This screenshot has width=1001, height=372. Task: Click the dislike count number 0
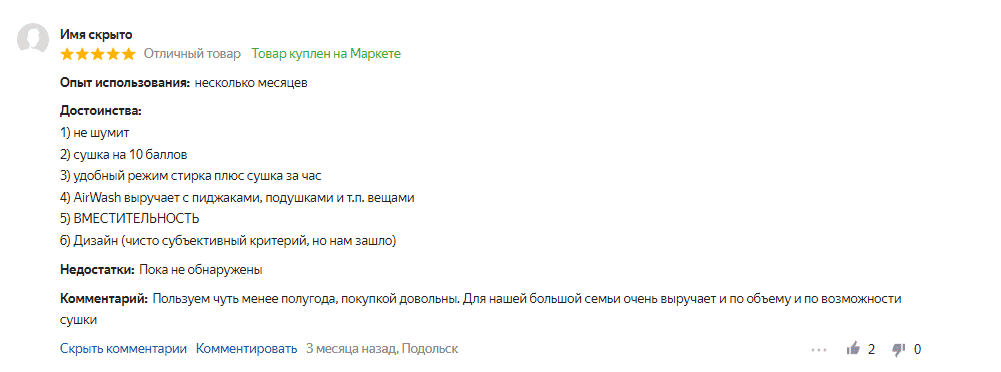917,350
